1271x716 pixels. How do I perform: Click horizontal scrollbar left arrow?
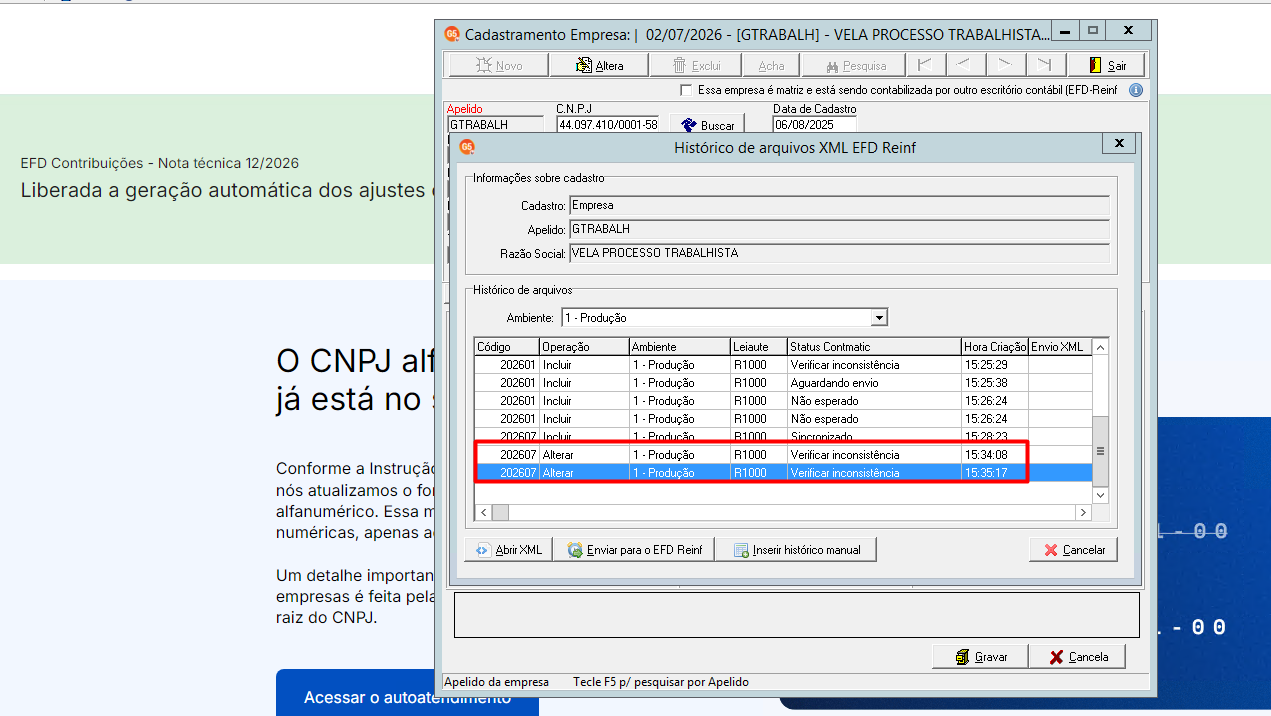tap(483, 512)
